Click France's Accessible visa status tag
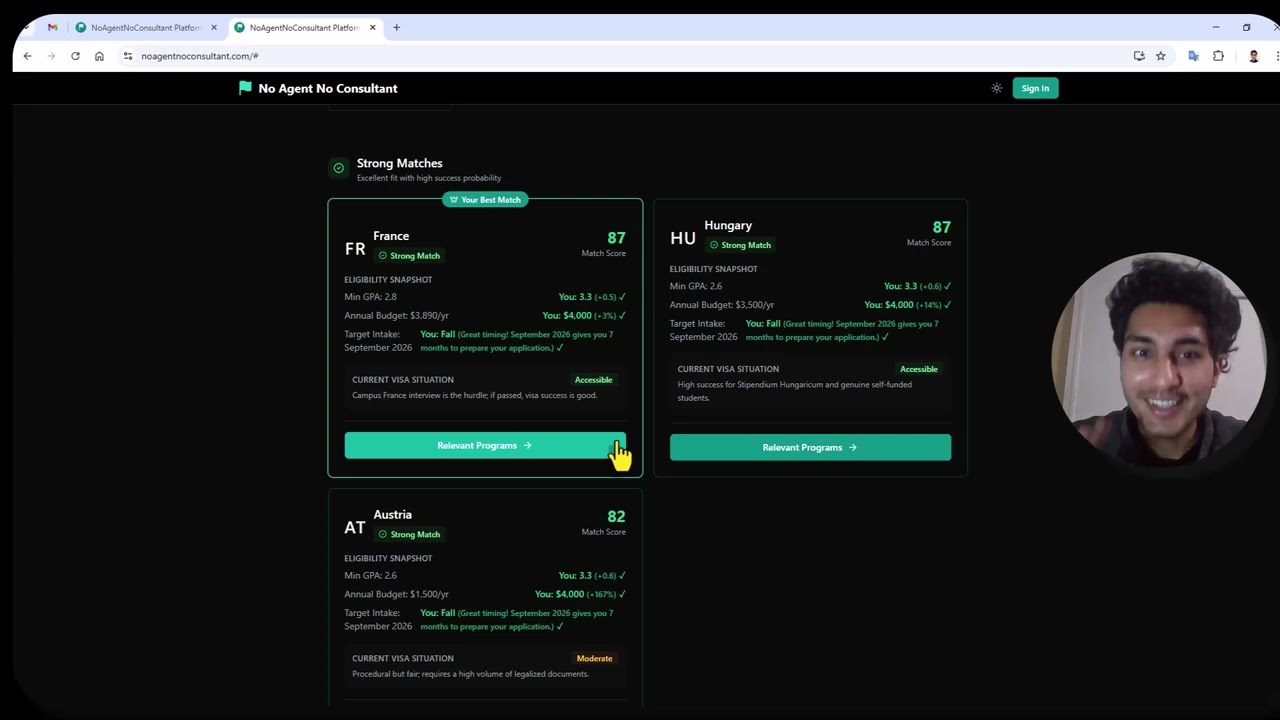1280x720 pixels. pyautogui.click(x=593, y=380)
